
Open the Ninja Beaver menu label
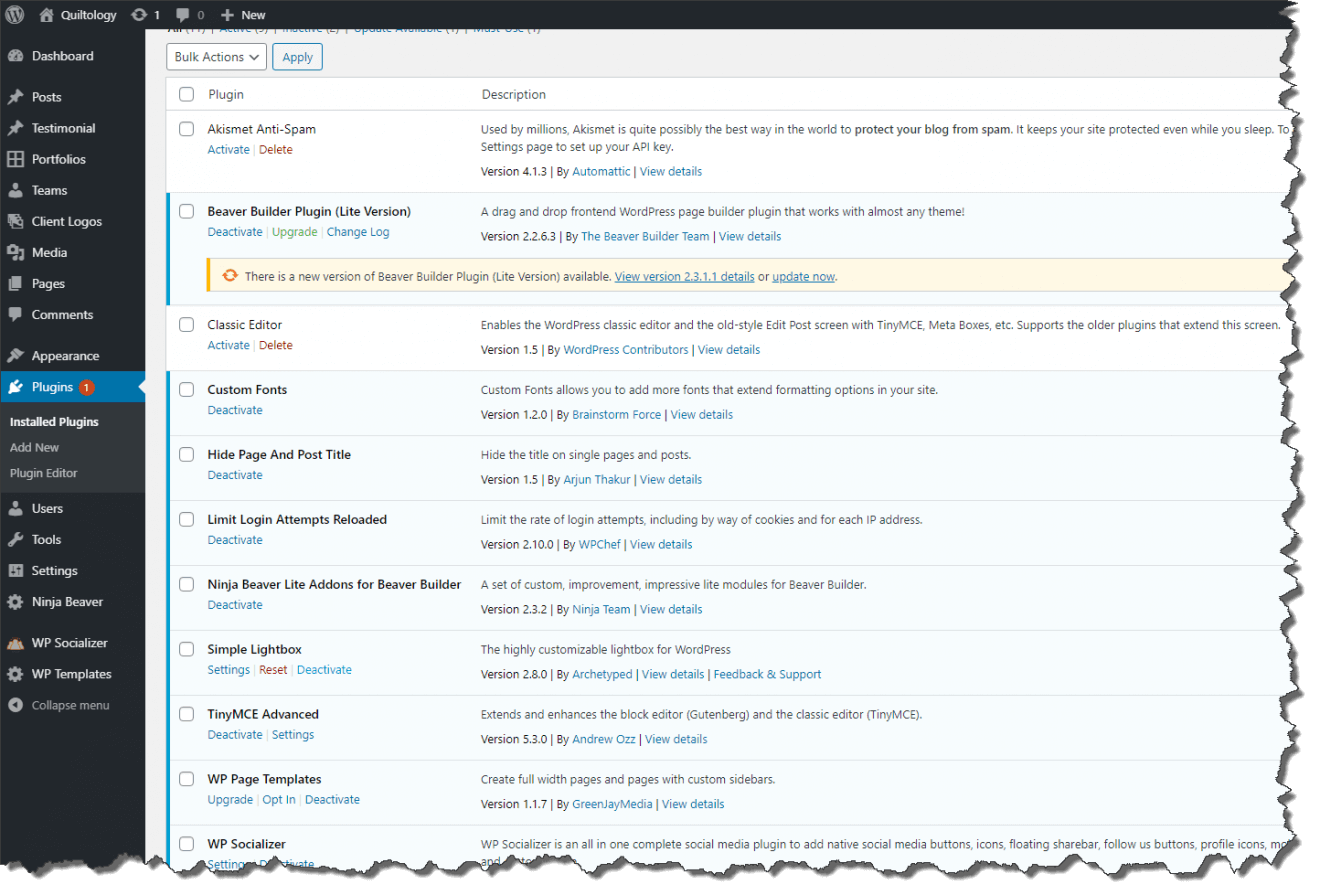tap(67, 602)
